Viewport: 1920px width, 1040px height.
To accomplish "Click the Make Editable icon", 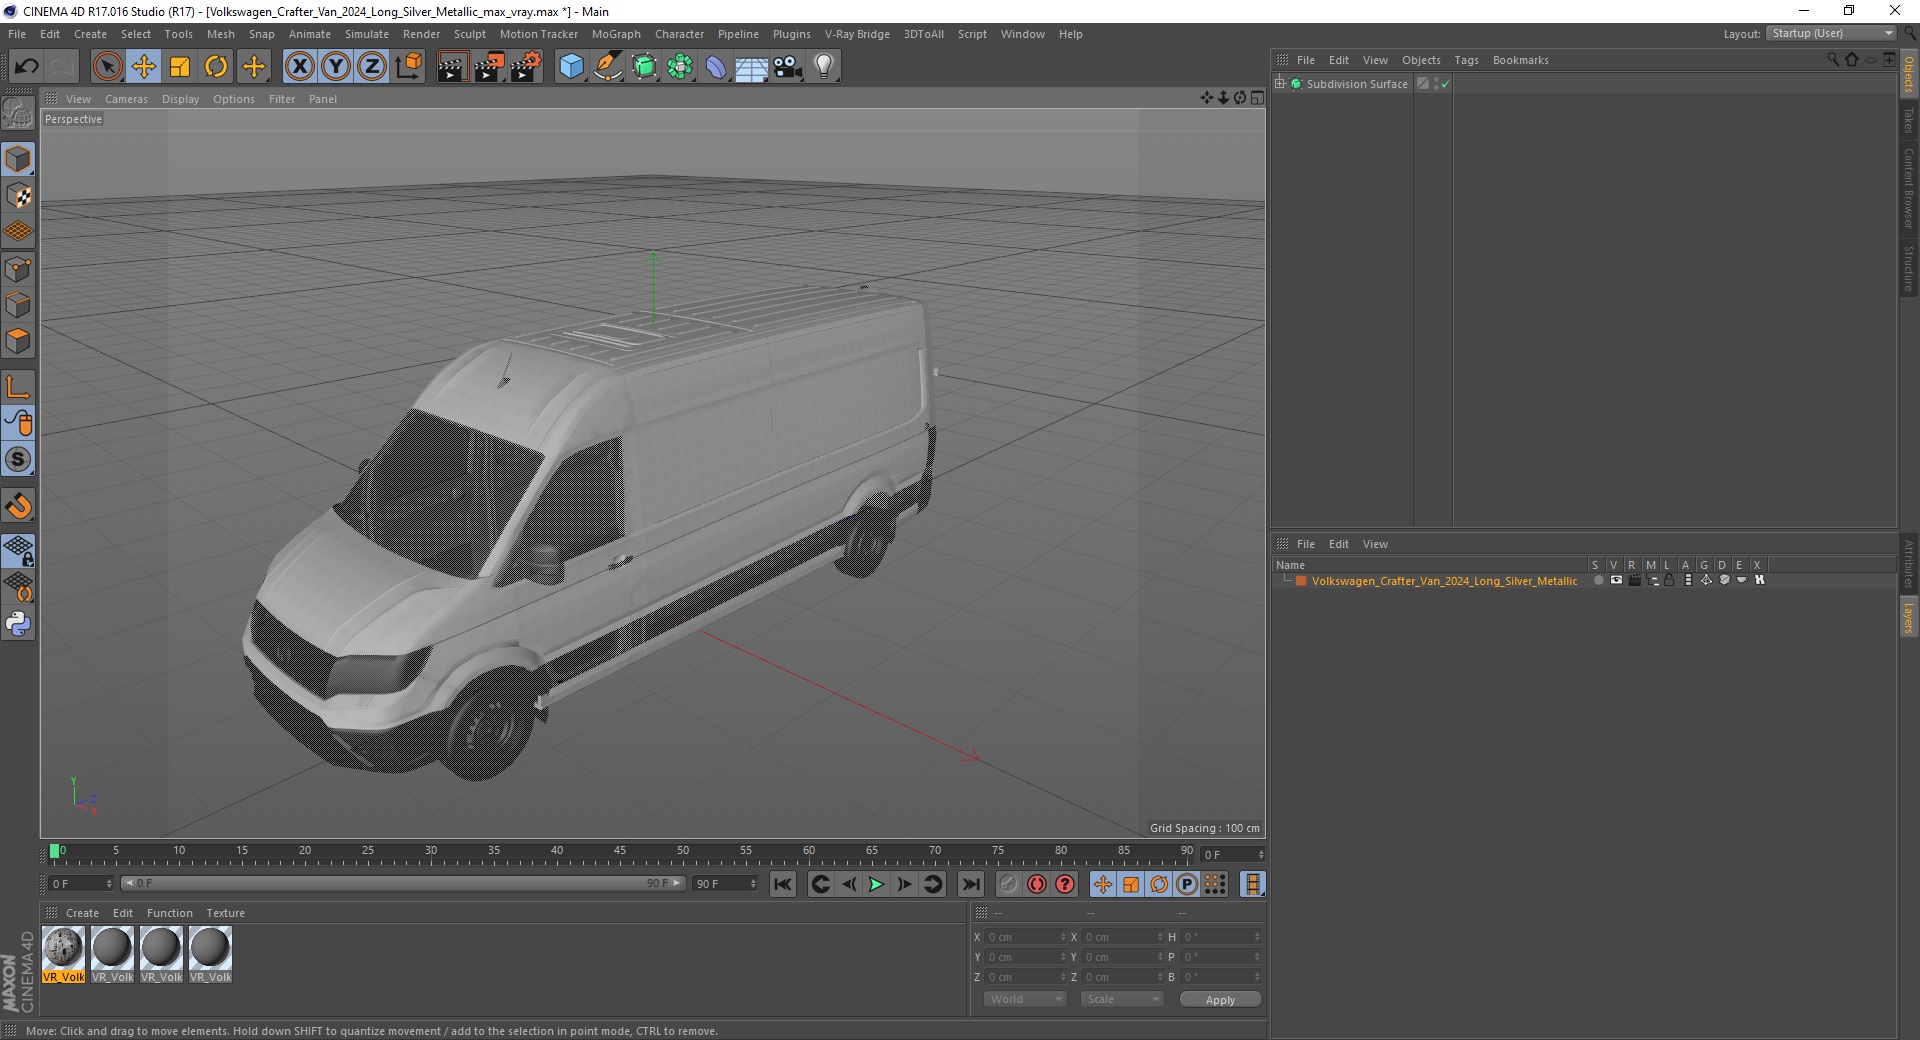I will [18, 114].
